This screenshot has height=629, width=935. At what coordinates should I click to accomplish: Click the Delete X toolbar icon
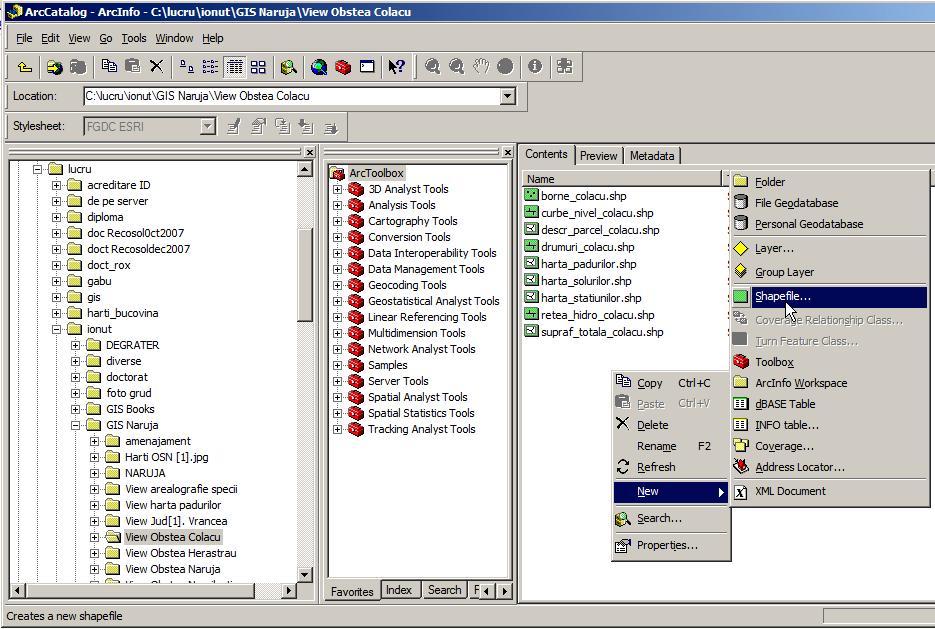(156, 66)
